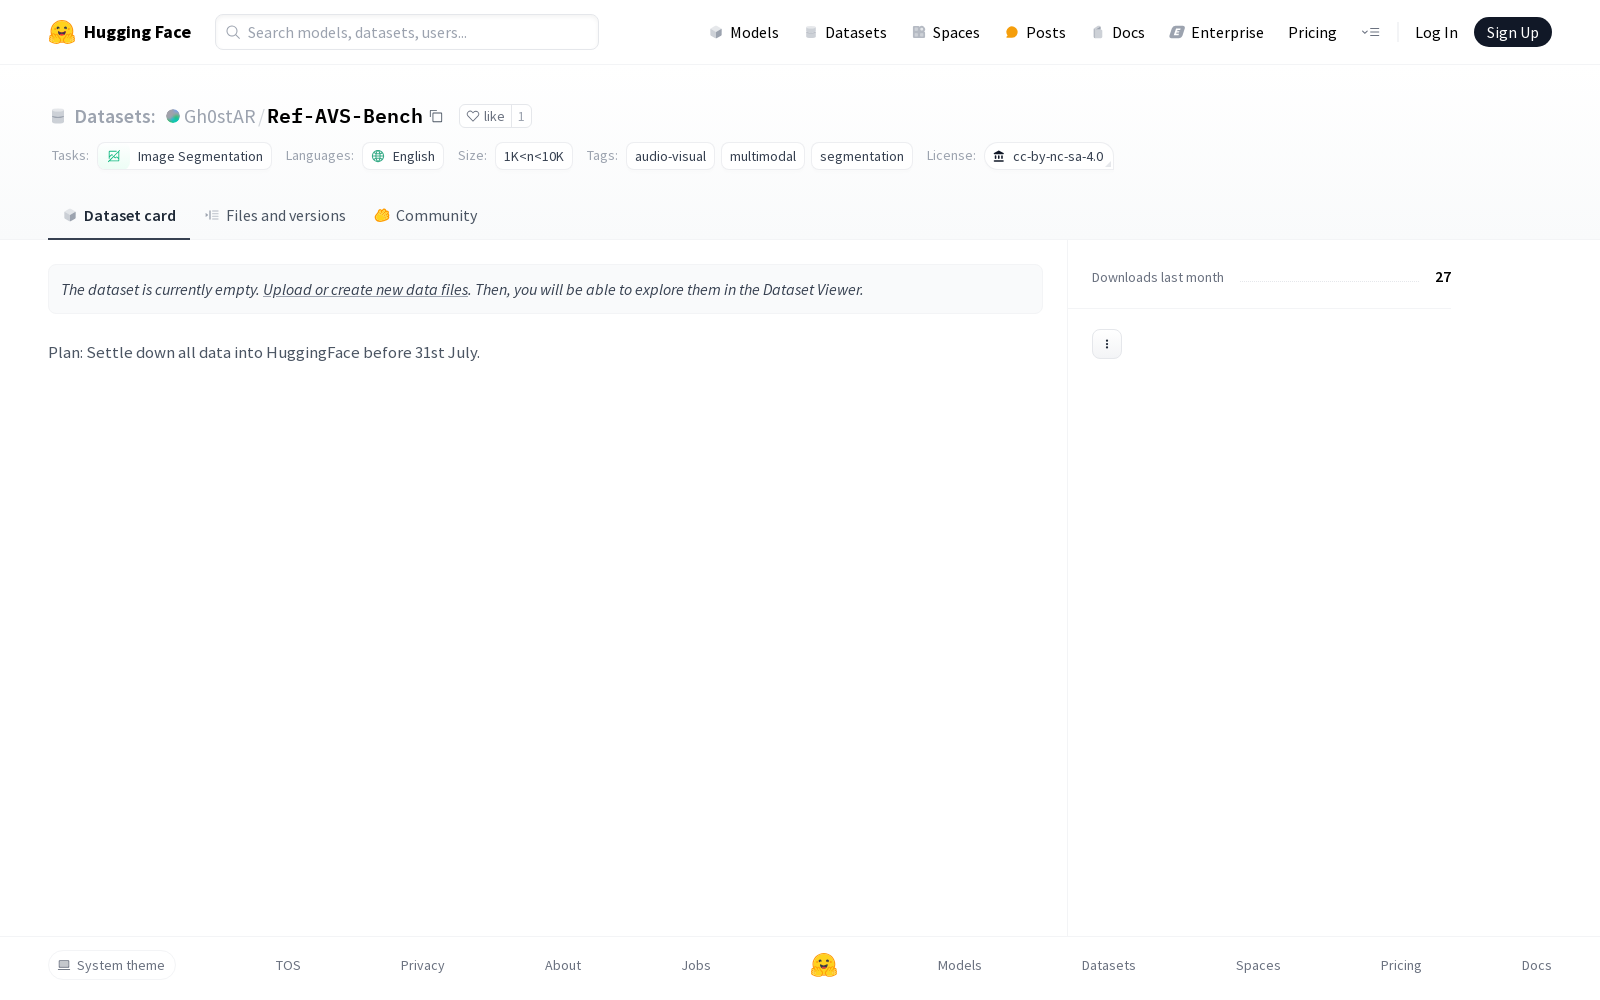This screenshot has width=1600, height=1000.
Task: Open the Models page in top navigation
Action: (x=744, y=32)
